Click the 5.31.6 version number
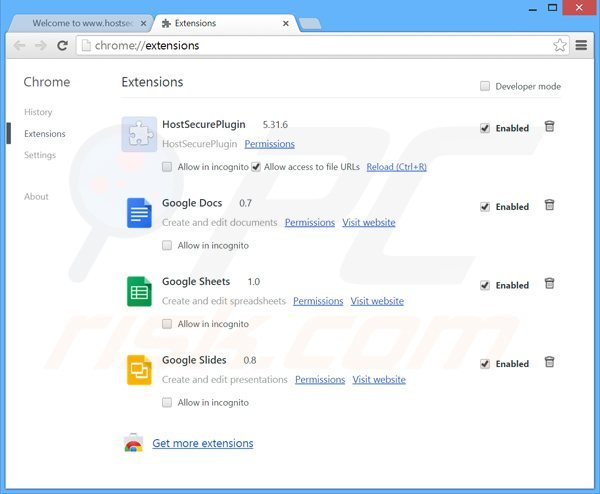Image resolution: width=600 pixels, height=494 pixels. coord(275,125)
